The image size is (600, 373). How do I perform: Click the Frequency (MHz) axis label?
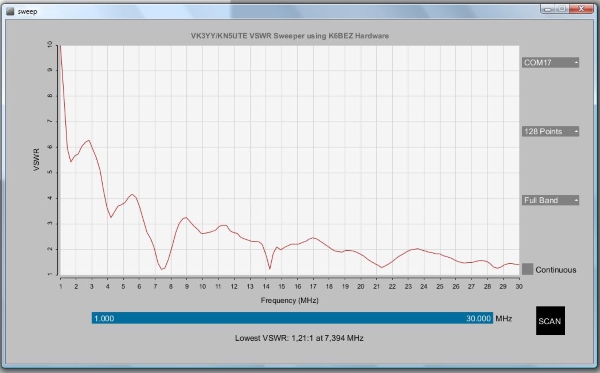click(290, 300)
